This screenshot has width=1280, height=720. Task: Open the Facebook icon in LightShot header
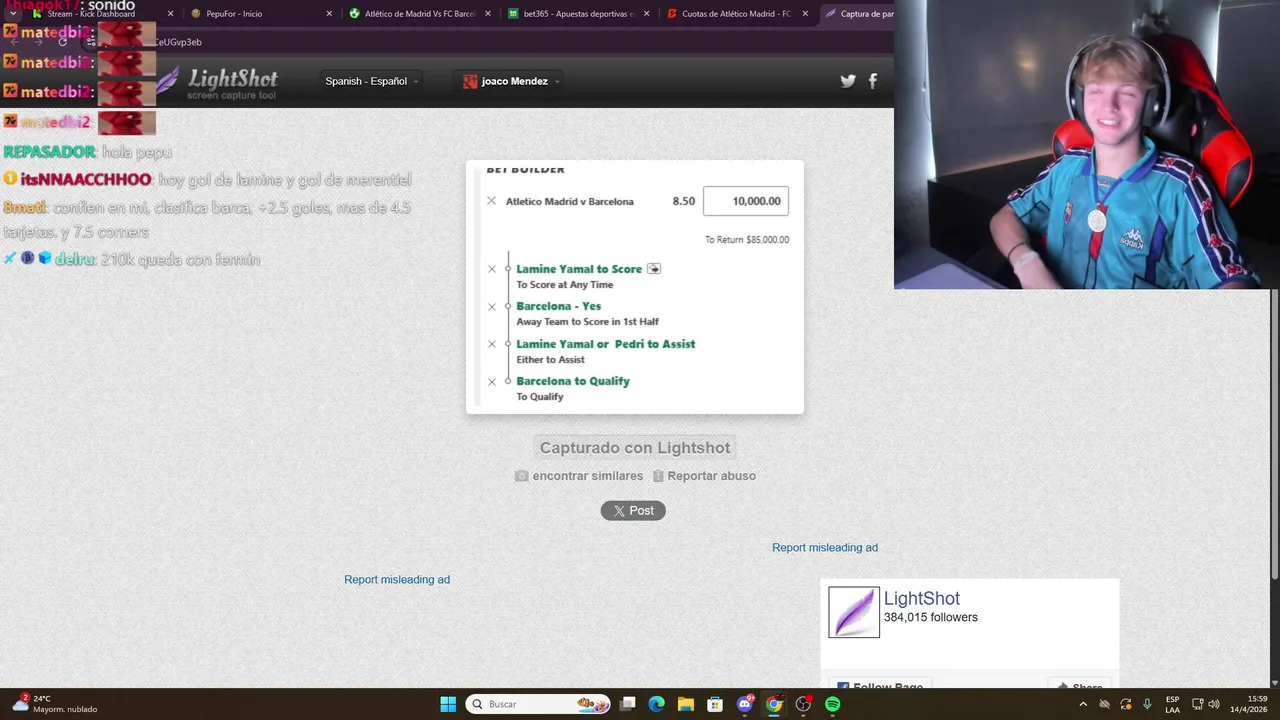[x=873, y=81]
